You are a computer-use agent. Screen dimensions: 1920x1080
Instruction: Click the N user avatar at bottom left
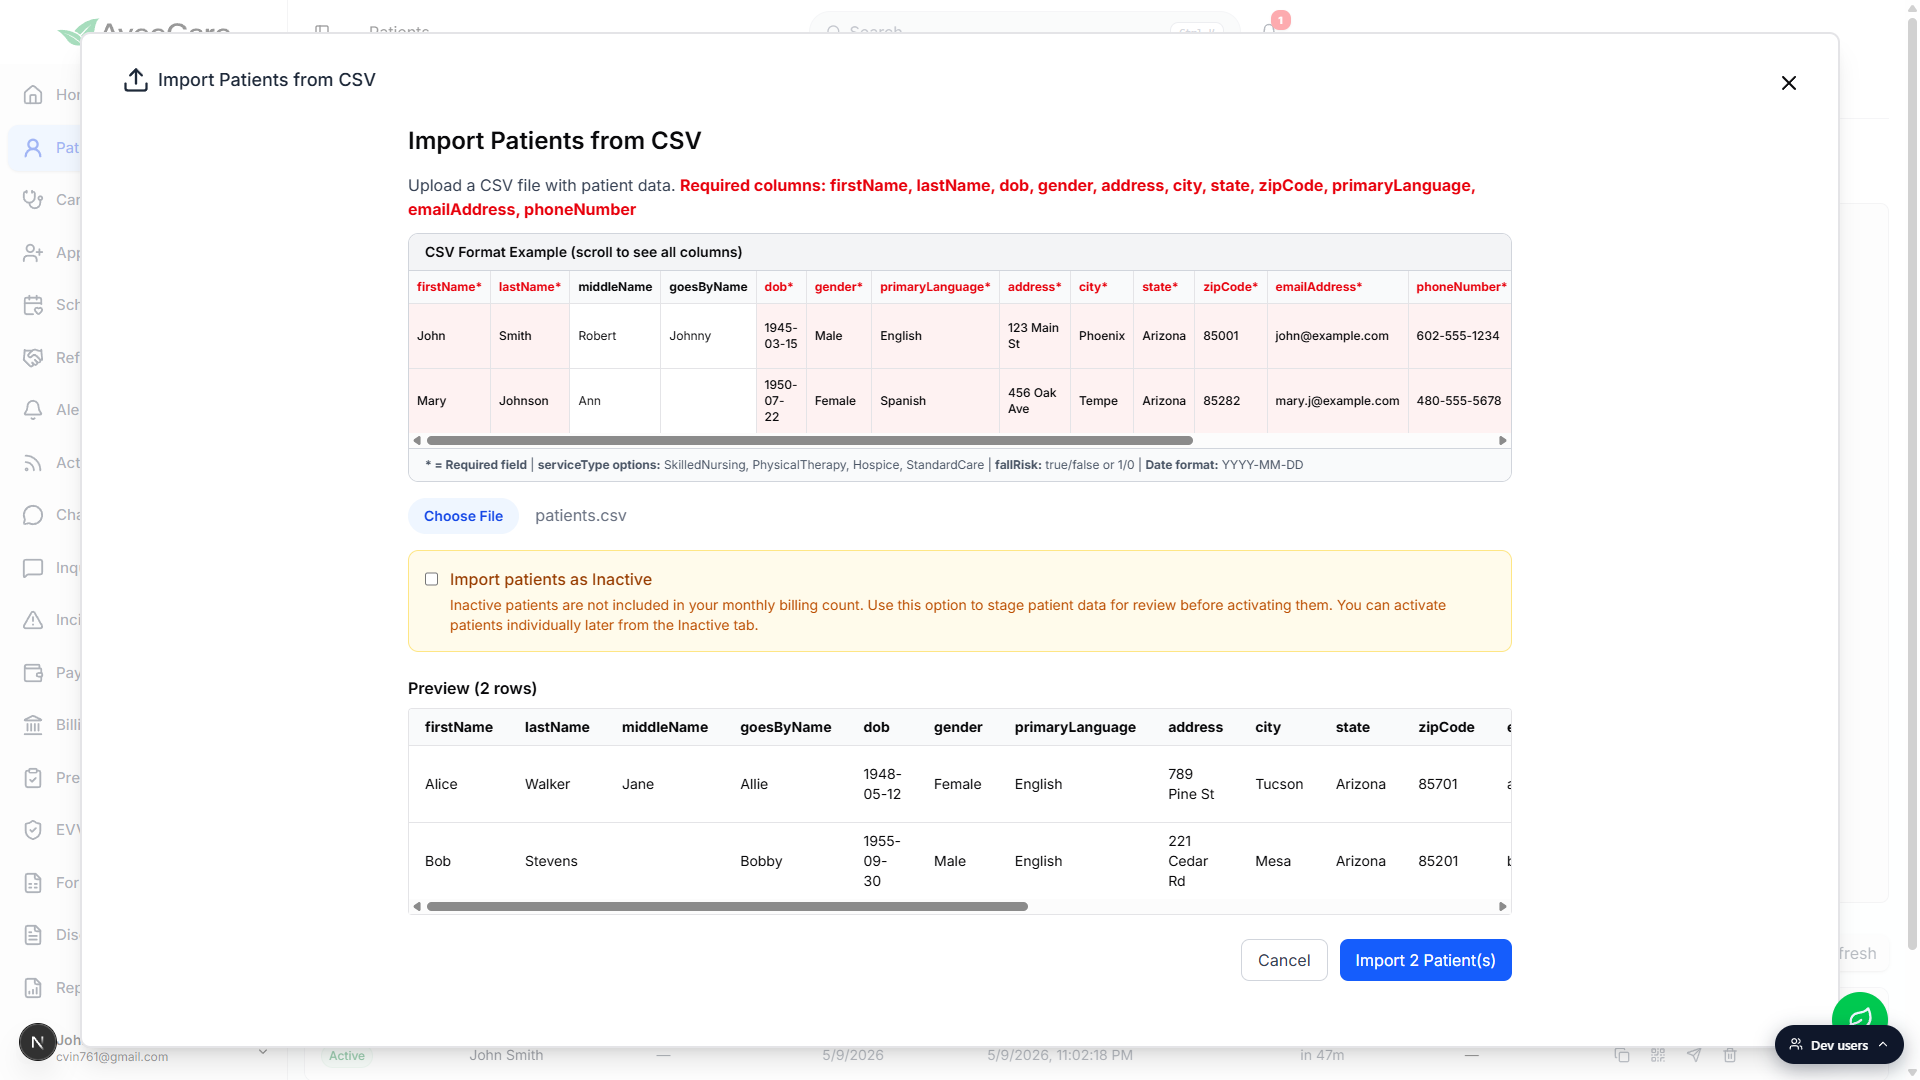(x=38, y=1042)
